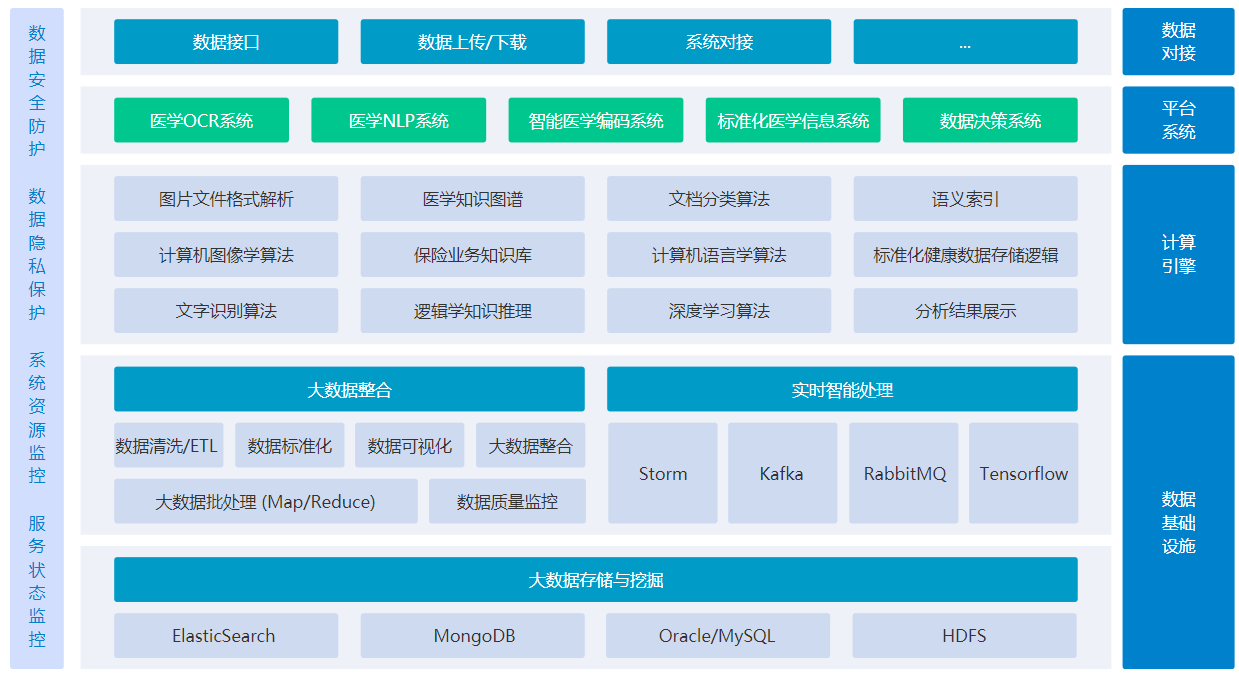Click the 文档分类算法 box
Viewport: 1239px width, 676px height.
click(x=719, y=199)
